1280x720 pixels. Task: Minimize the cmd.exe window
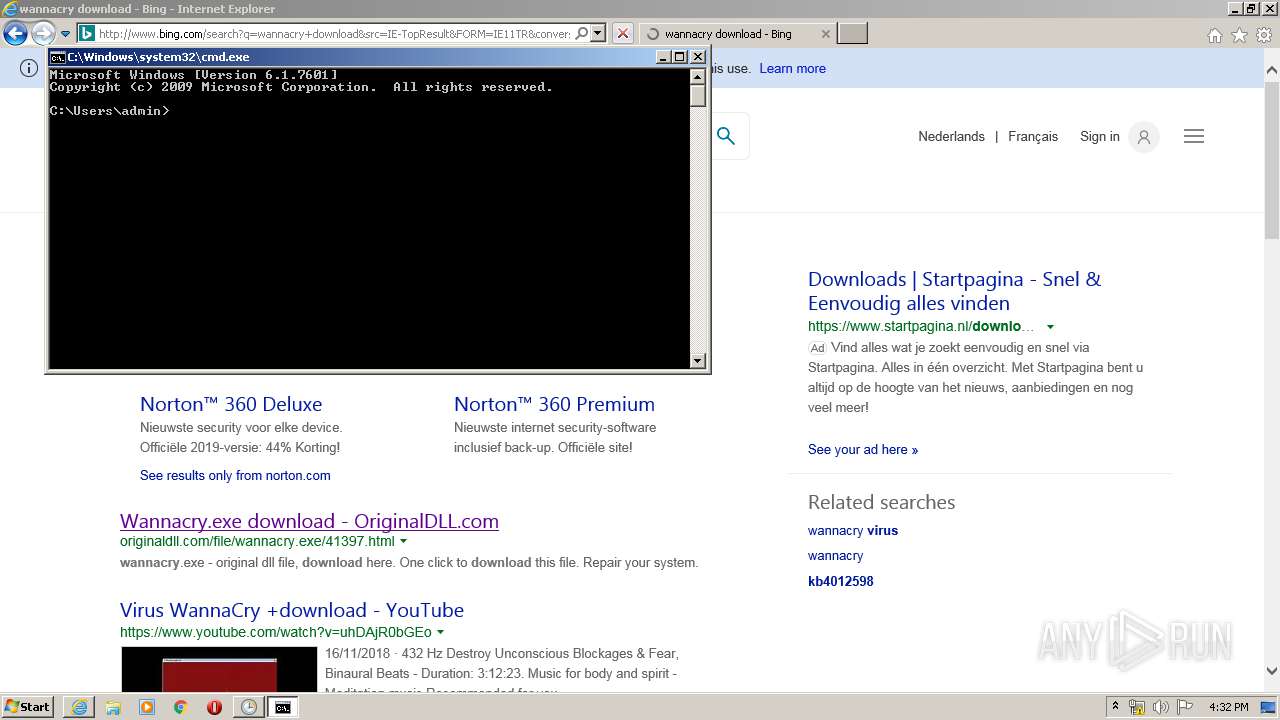663,57
